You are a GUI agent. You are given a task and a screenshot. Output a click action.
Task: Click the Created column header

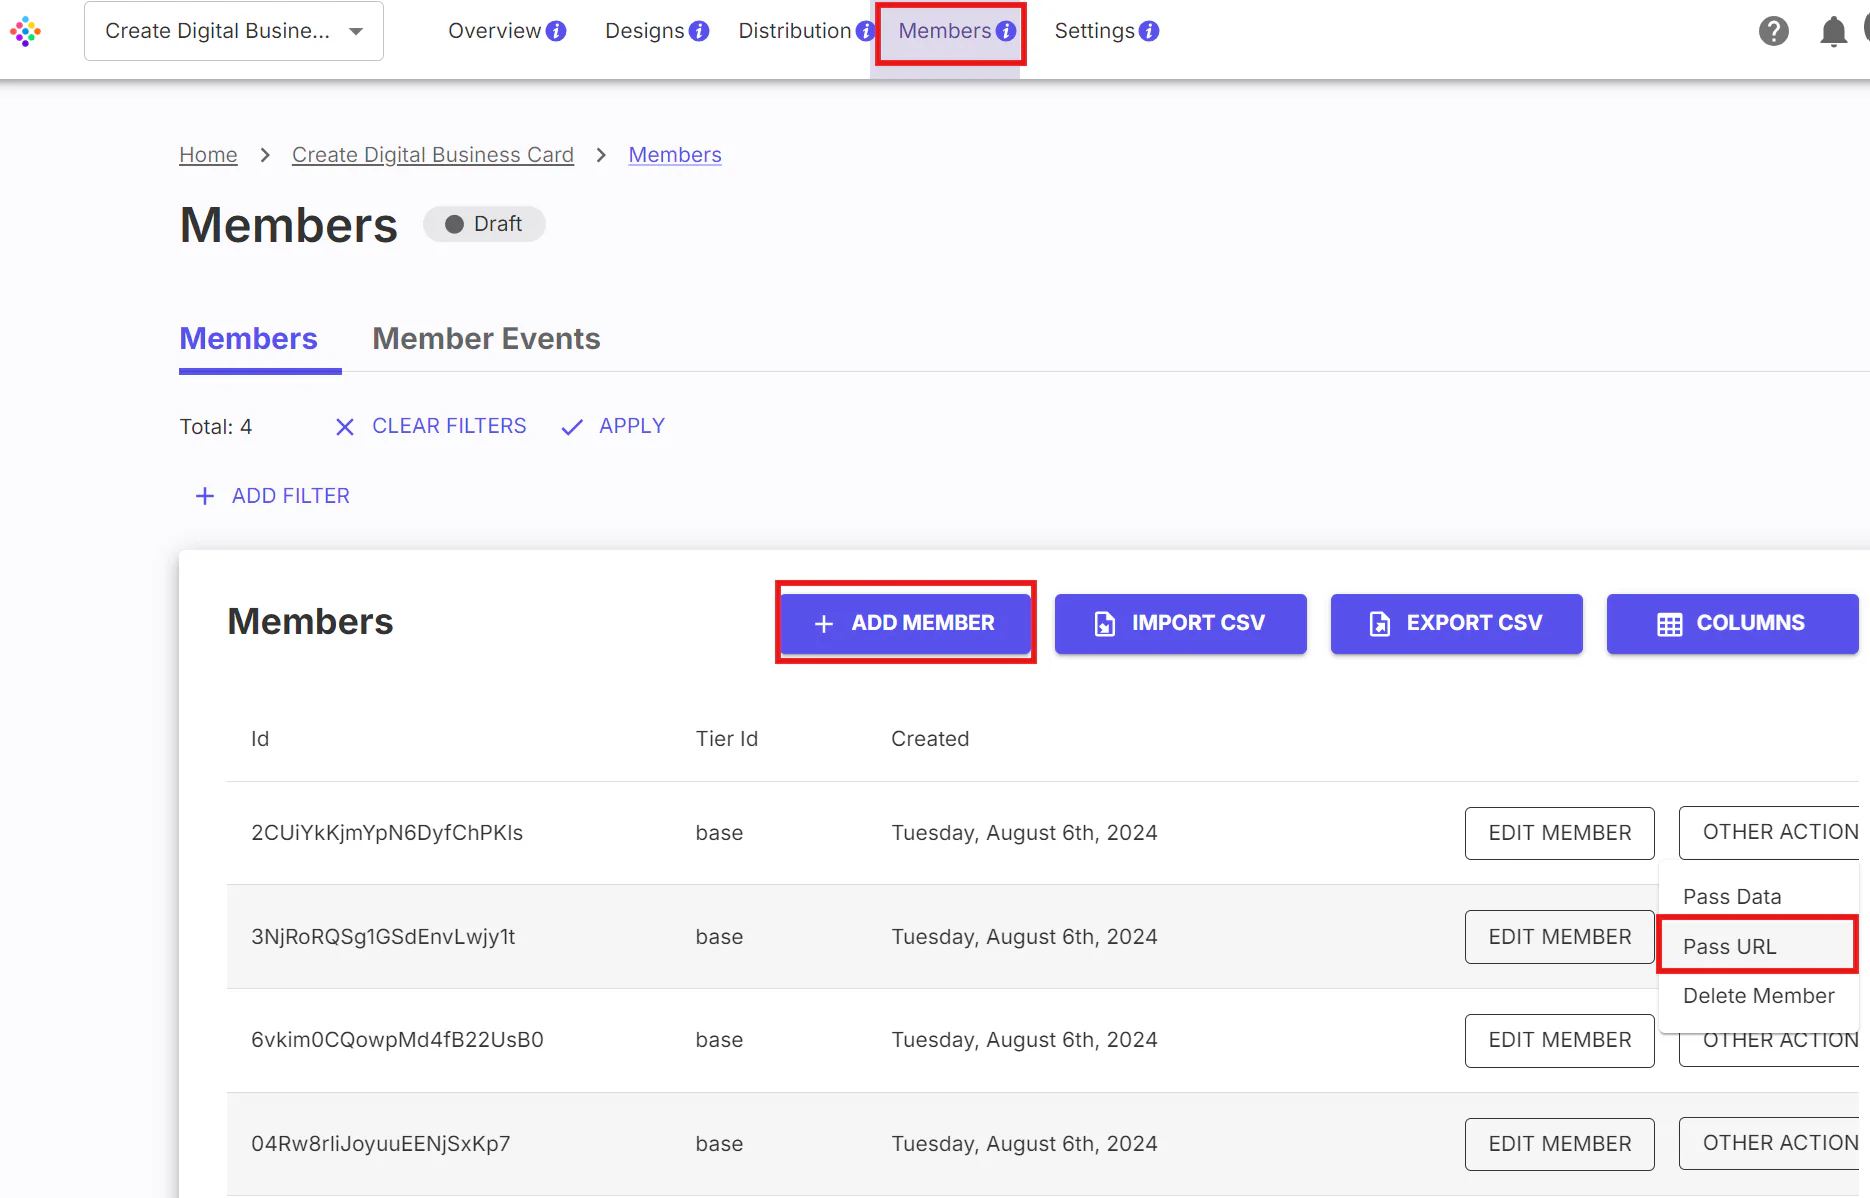click(930, 739)
